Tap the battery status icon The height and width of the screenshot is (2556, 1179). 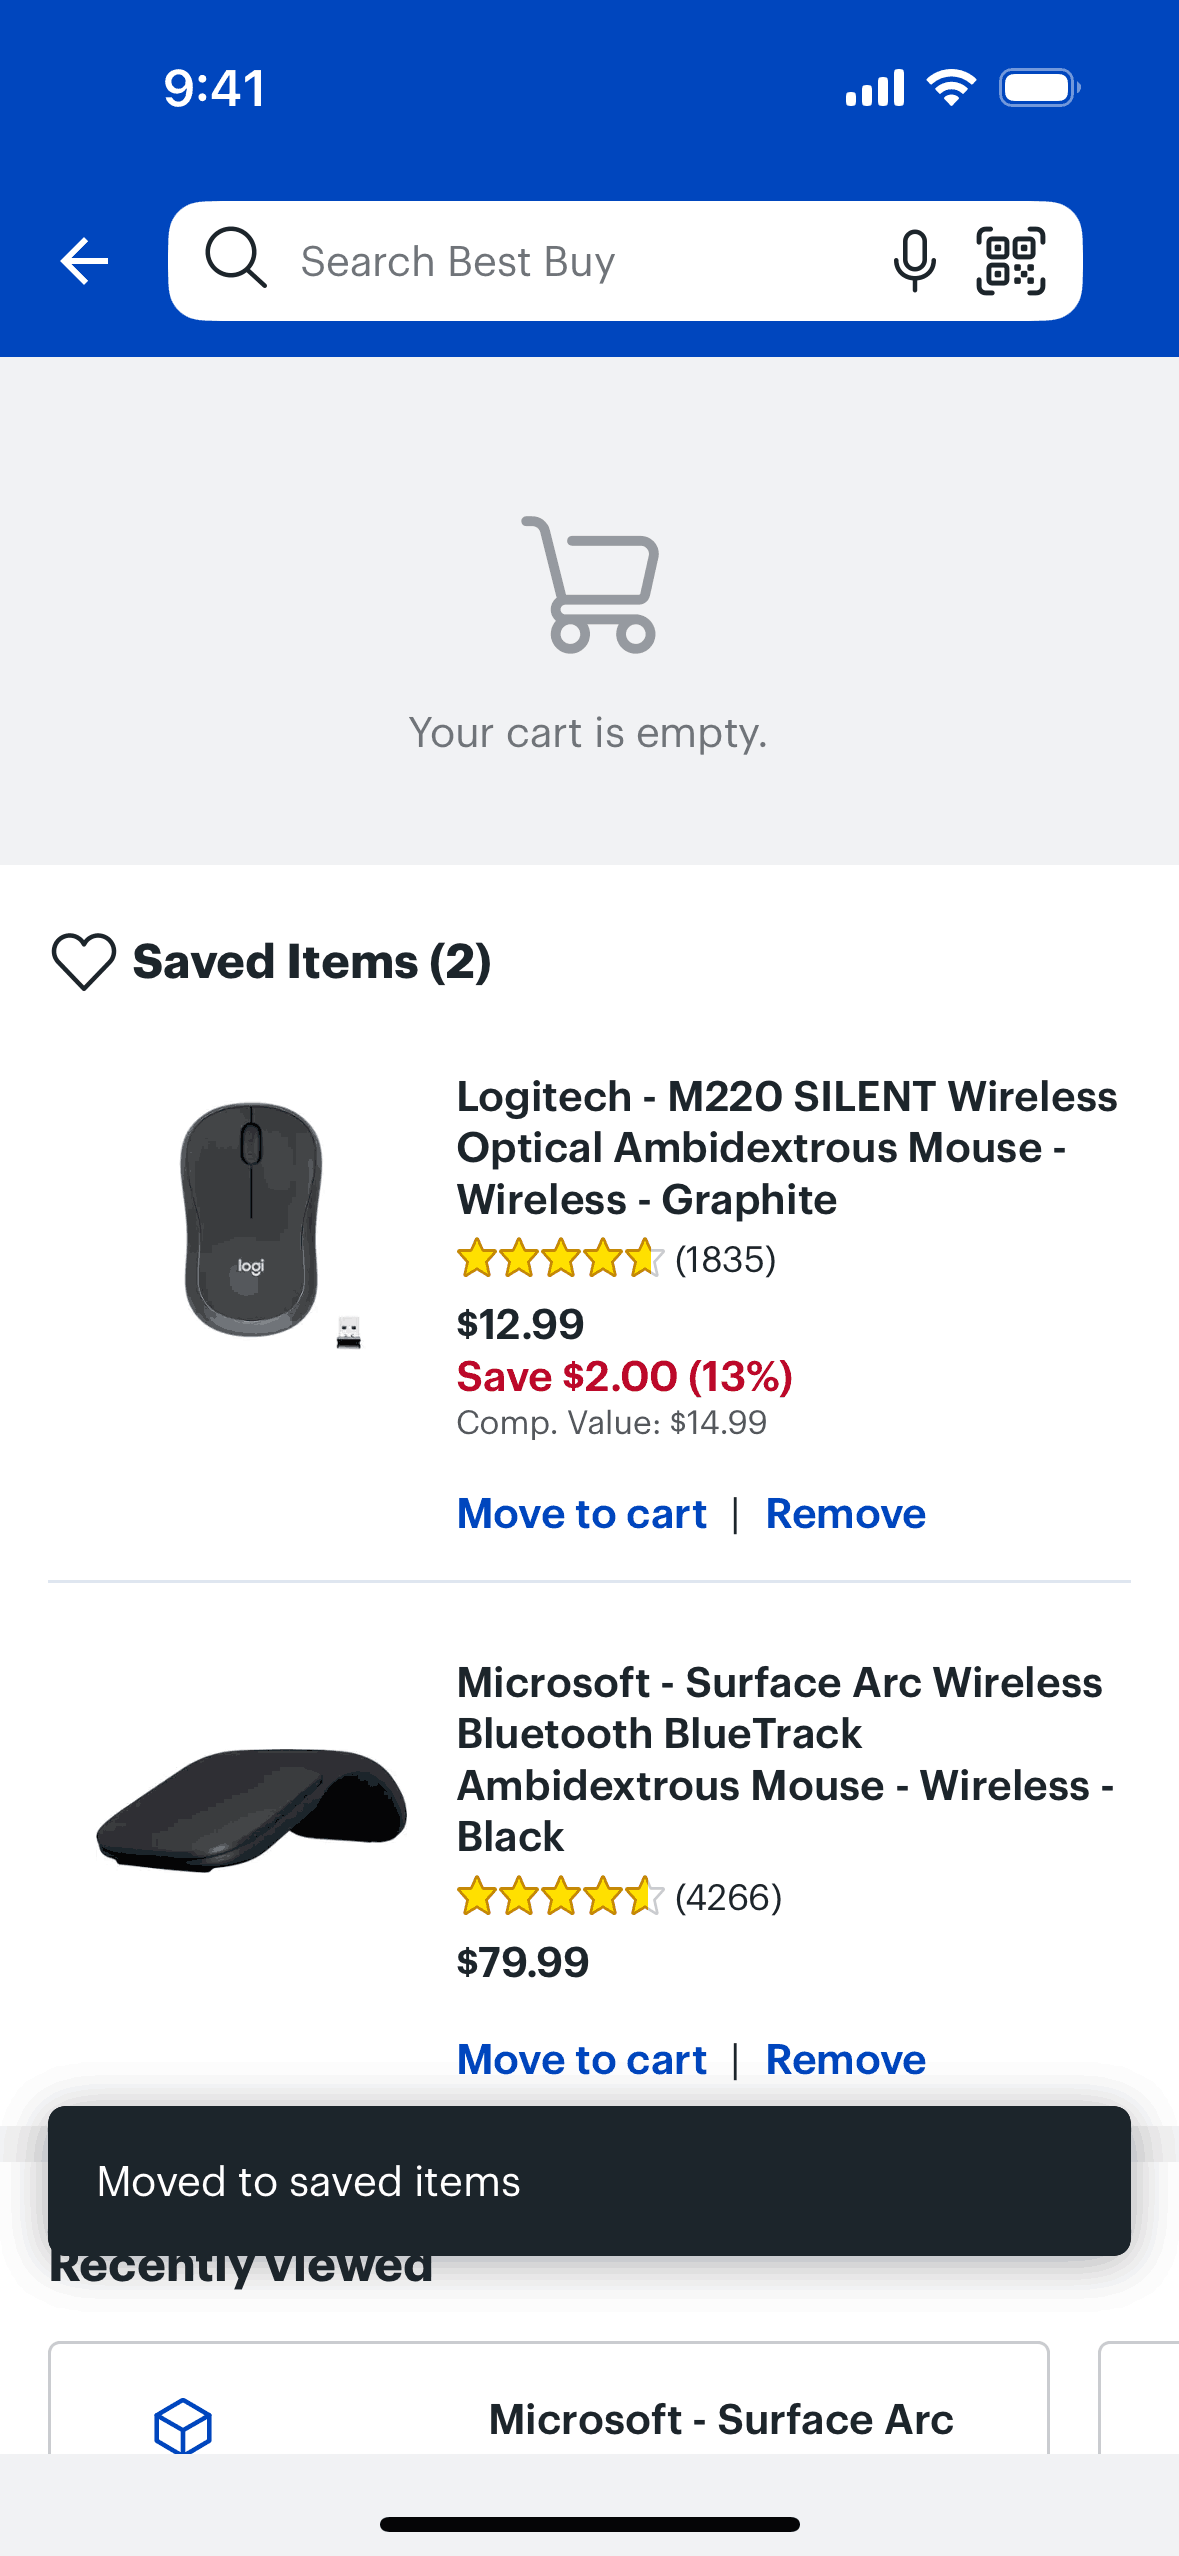coord(1039,88)
